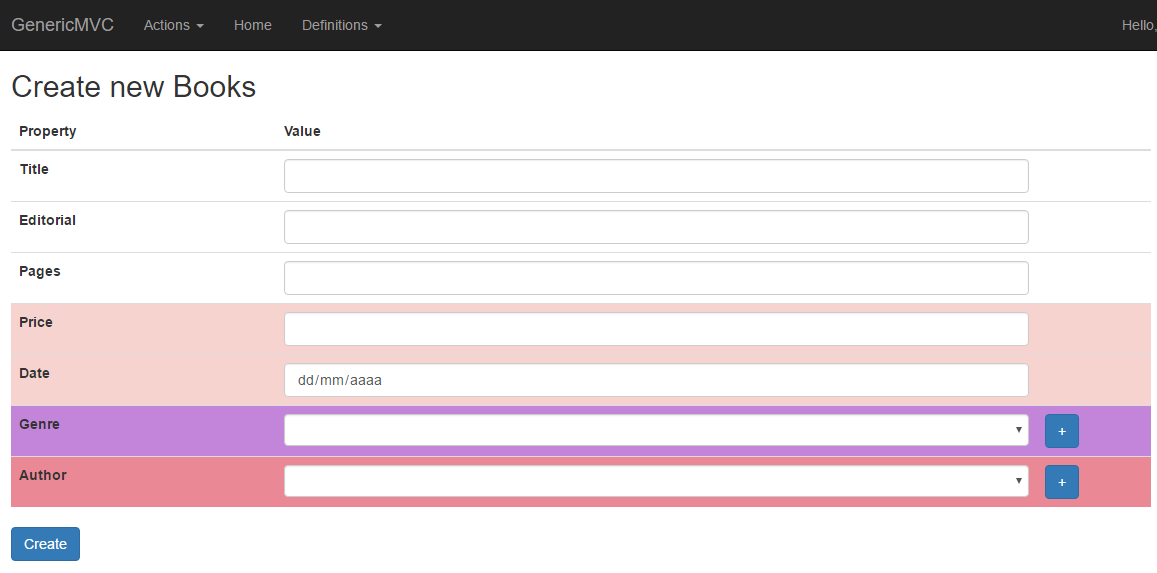Click the Date field with dd/mm/aaaa
Viewport: 1157px width, 573px height.
(656, 380)
